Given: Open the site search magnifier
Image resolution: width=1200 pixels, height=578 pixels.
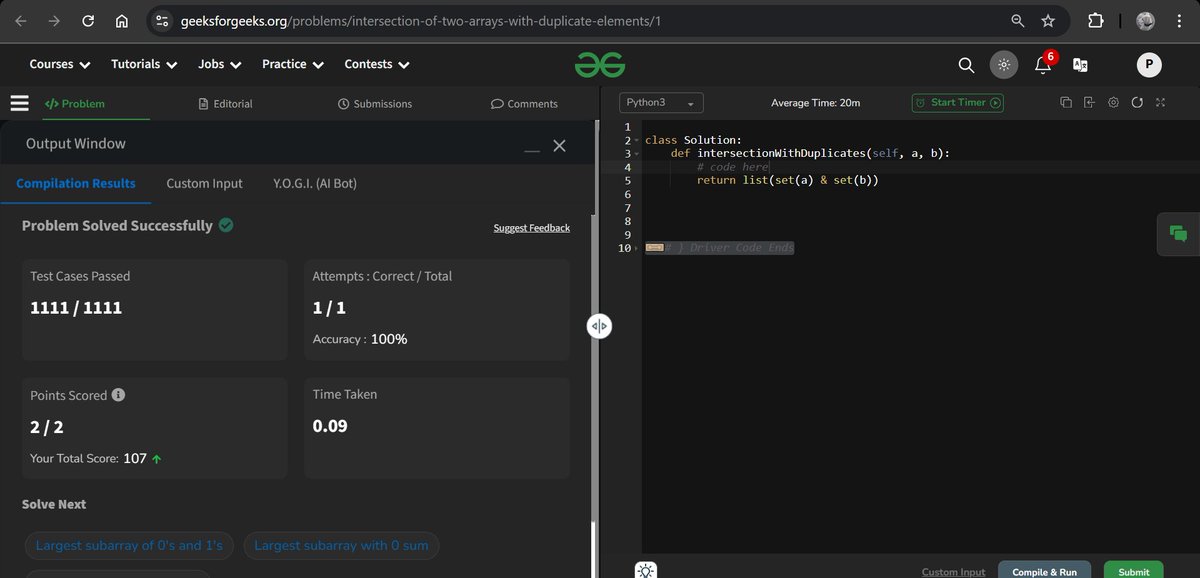Looking at the screenshot, I should (x=966, y=65).
